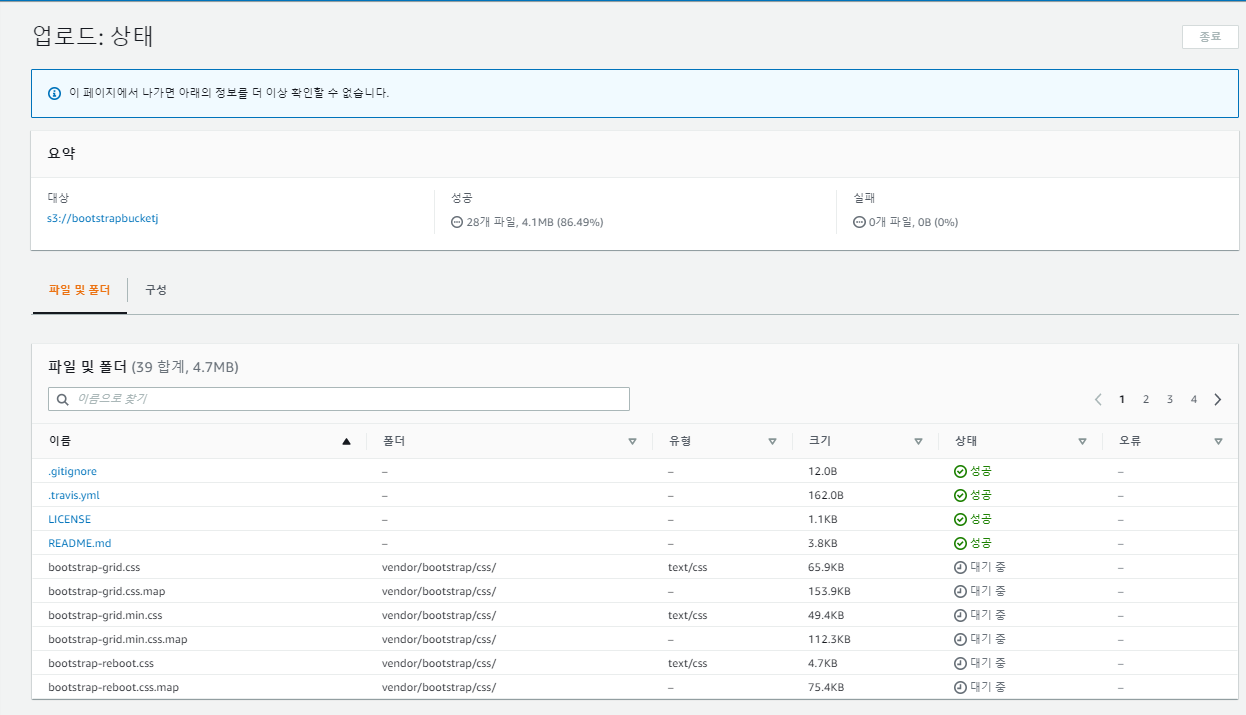This screenshot has width=1246, height=715.
Task: Go to page 3 of file list
Action: click(x=1170, y=399)
